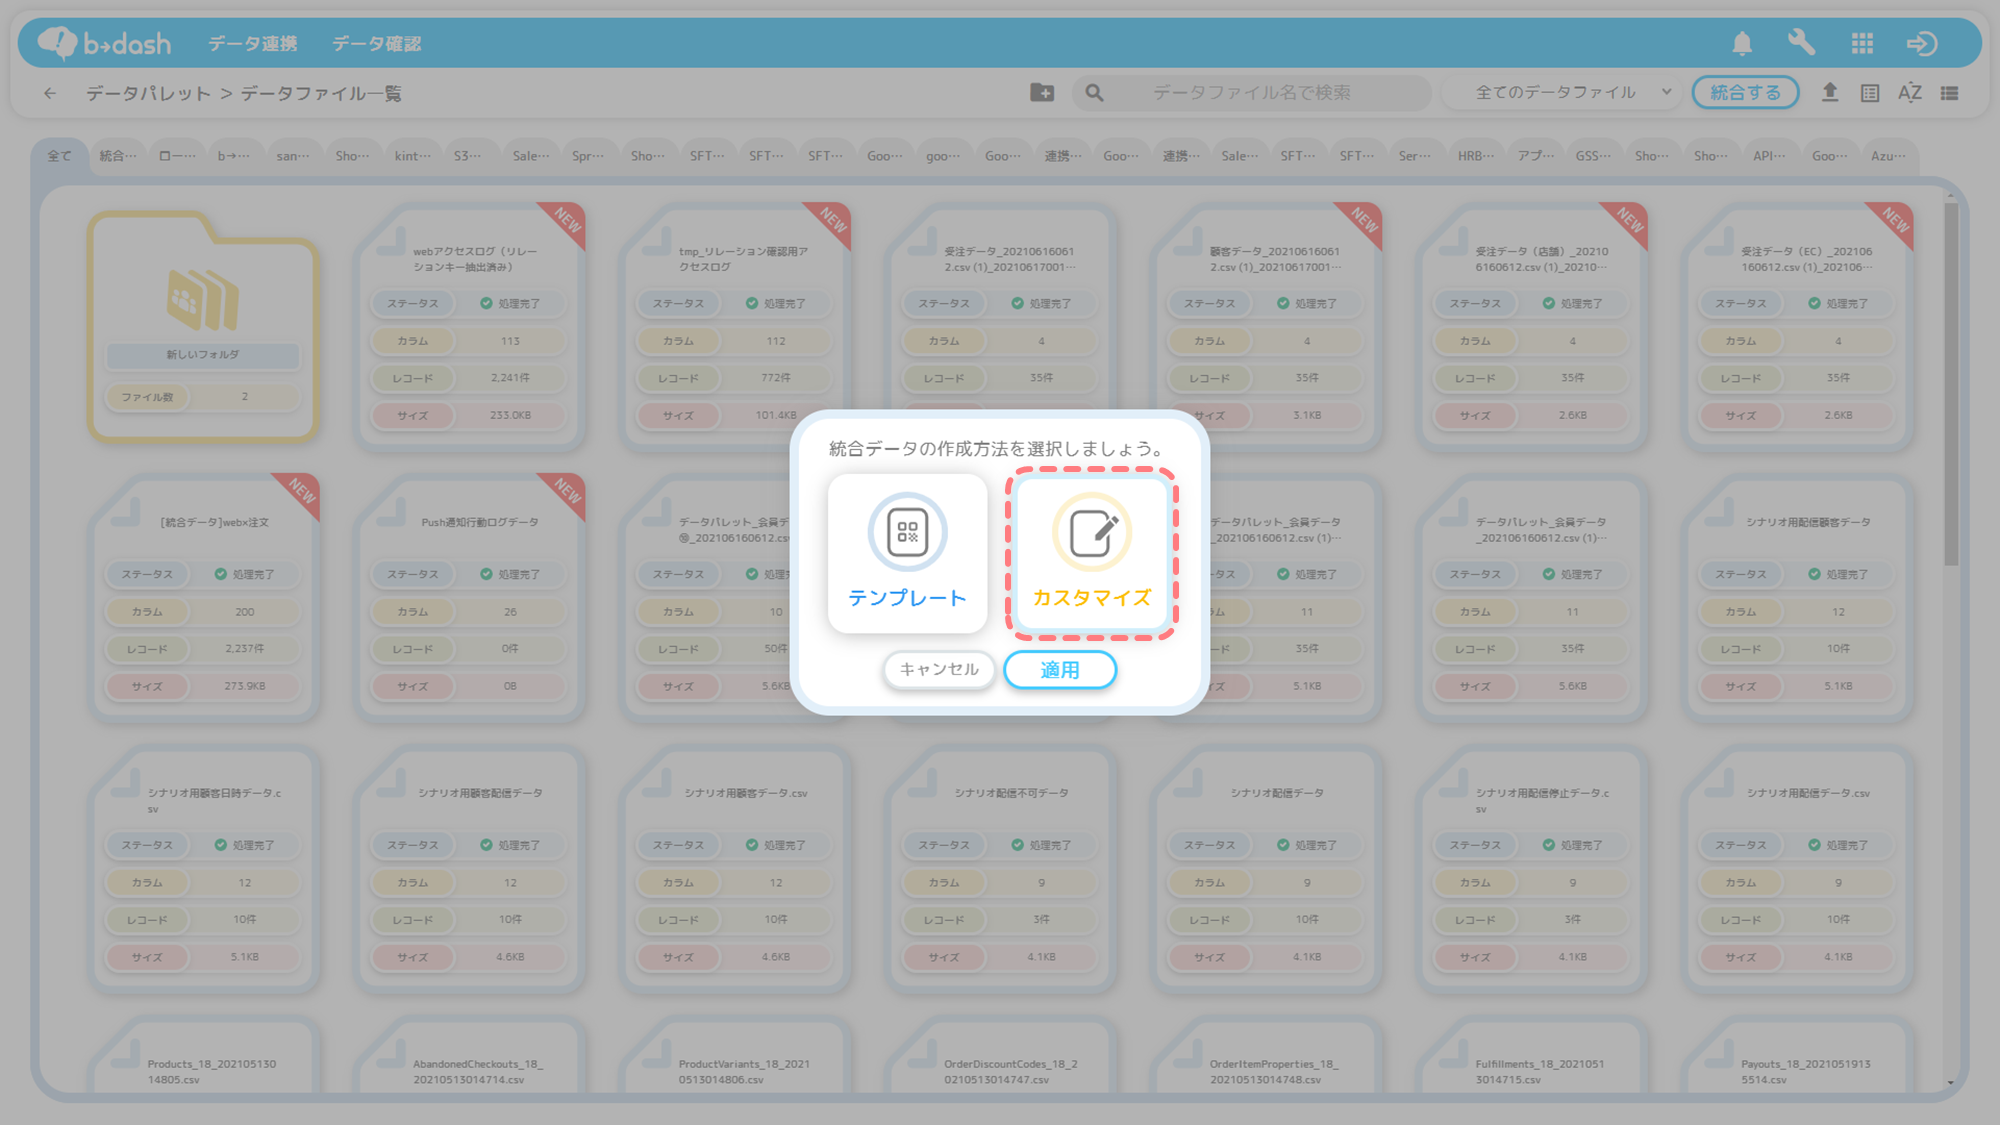Select the Azu… tab
The width and height of the screenshot is (2000, 1125).
(x=1889, y=156)
